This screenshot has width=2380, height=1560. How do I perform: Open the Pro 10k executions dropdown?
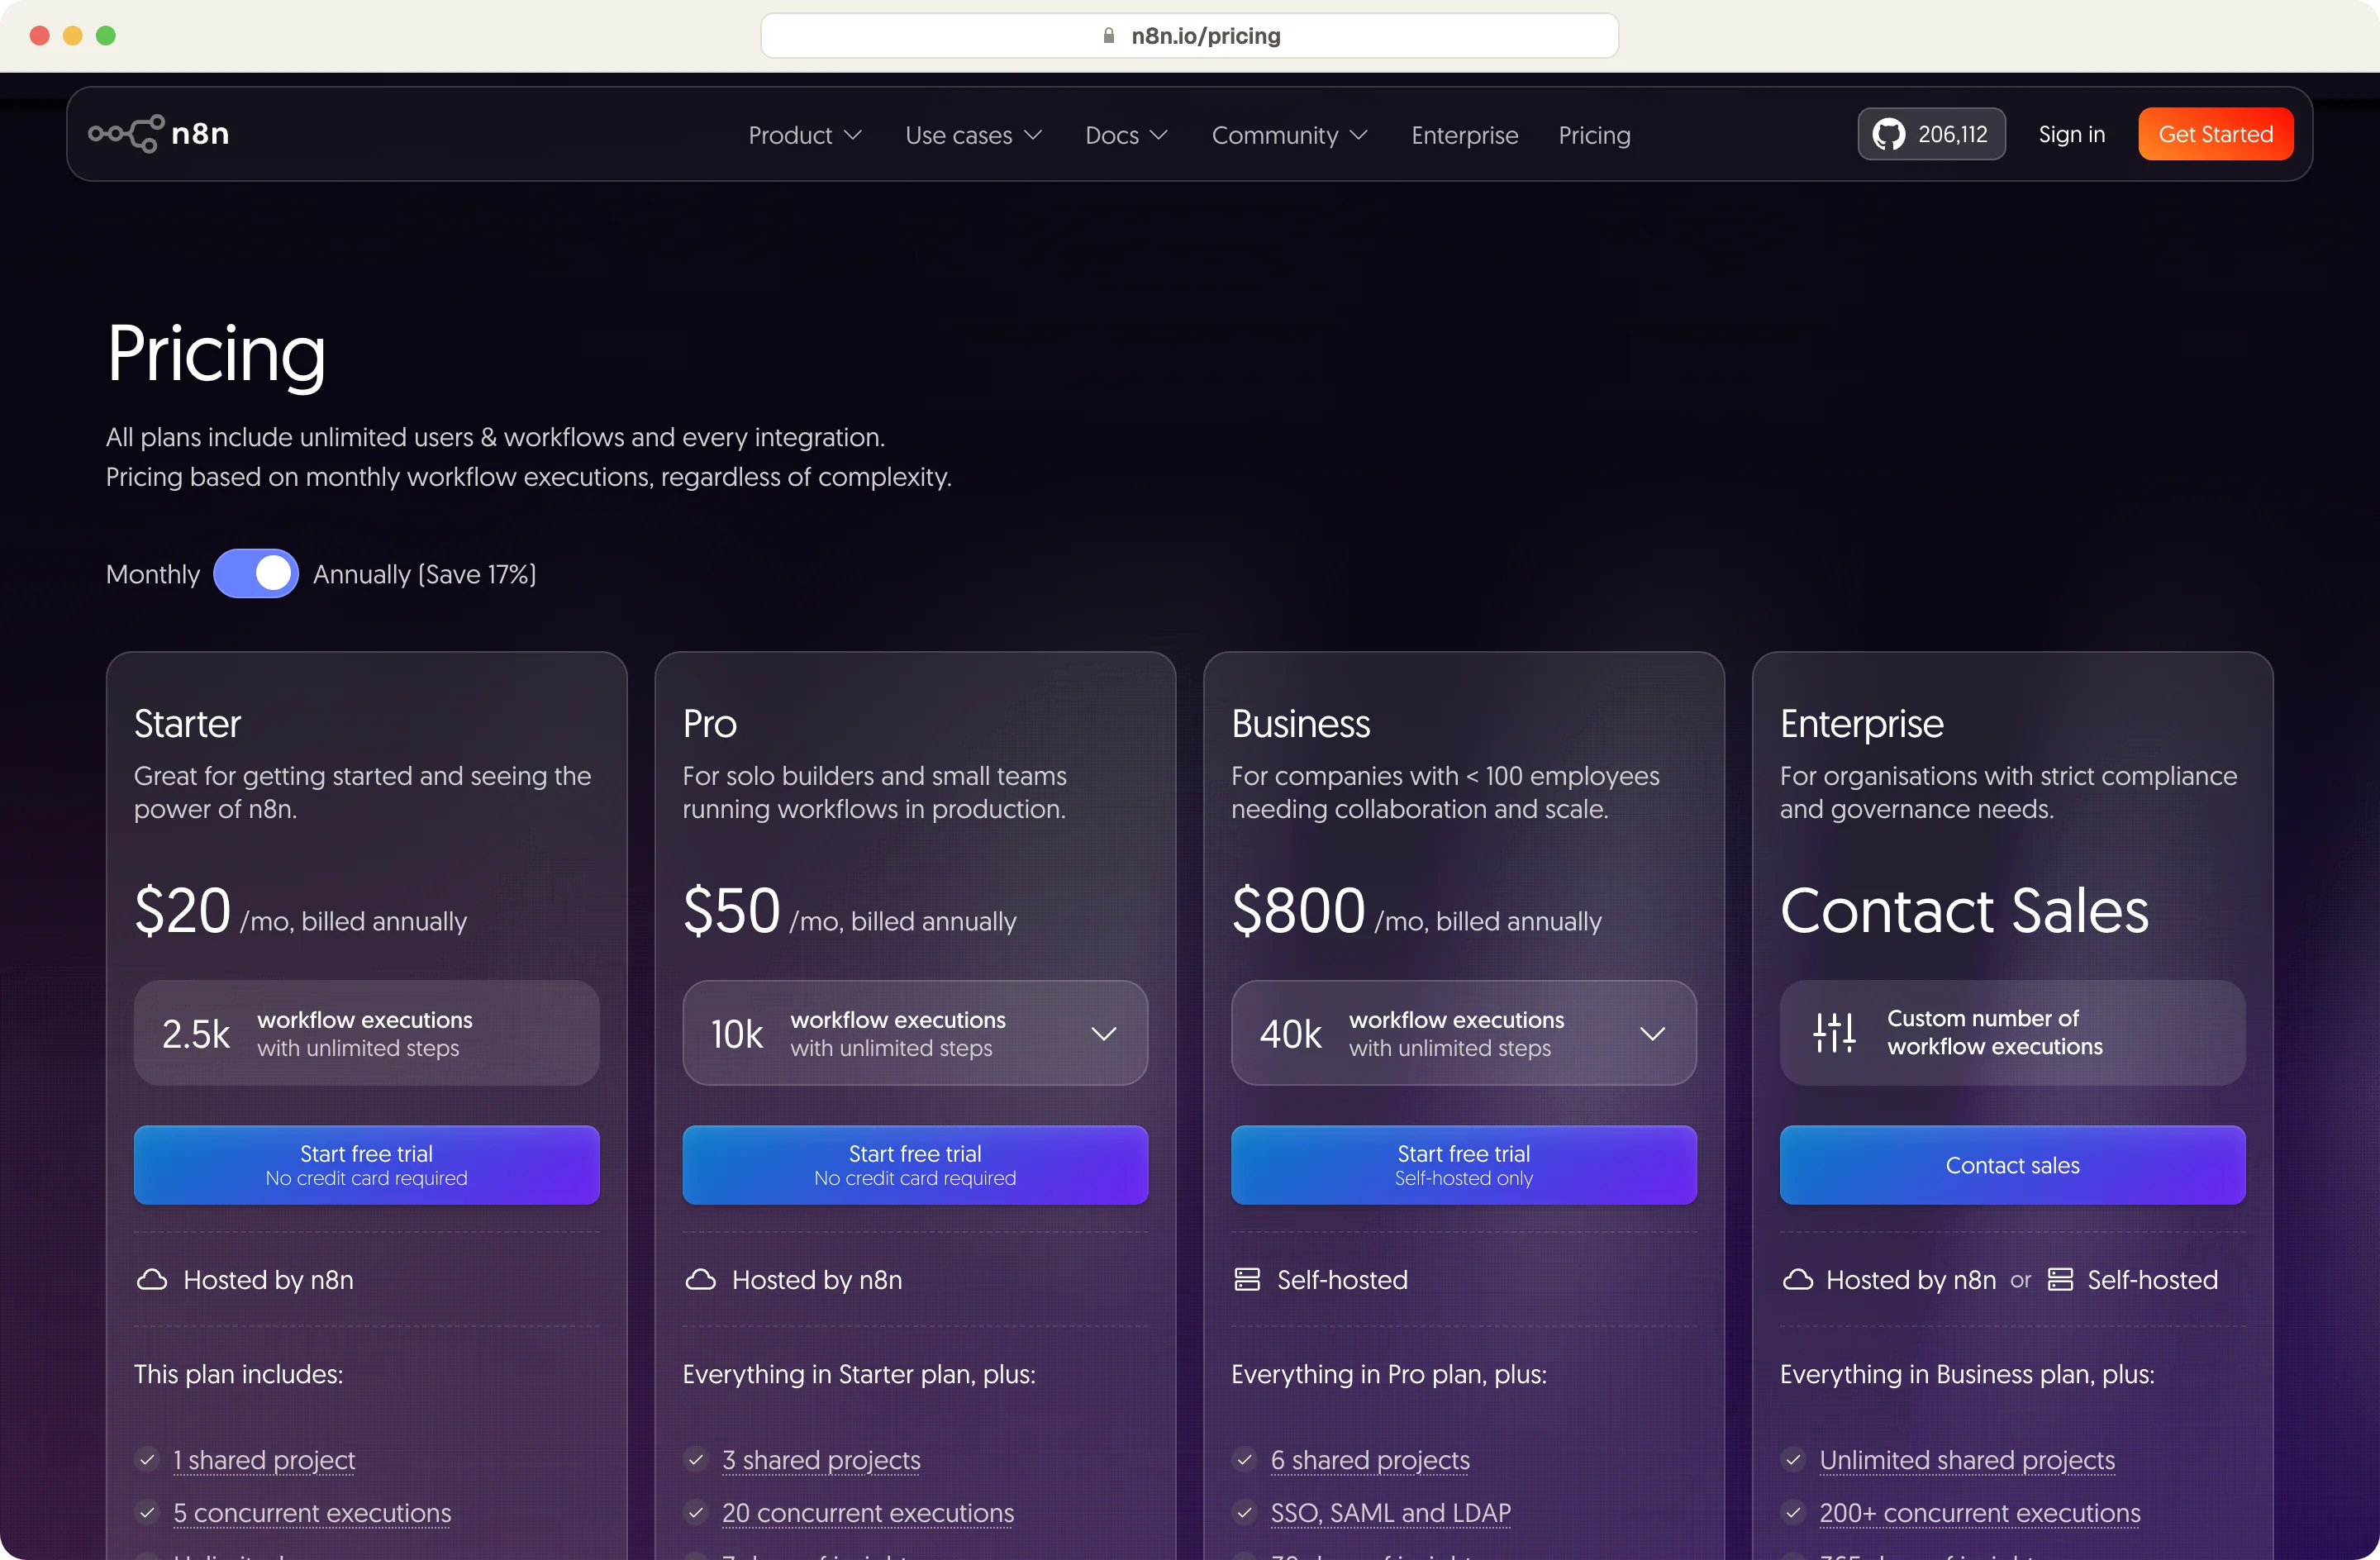(915, 1033)
